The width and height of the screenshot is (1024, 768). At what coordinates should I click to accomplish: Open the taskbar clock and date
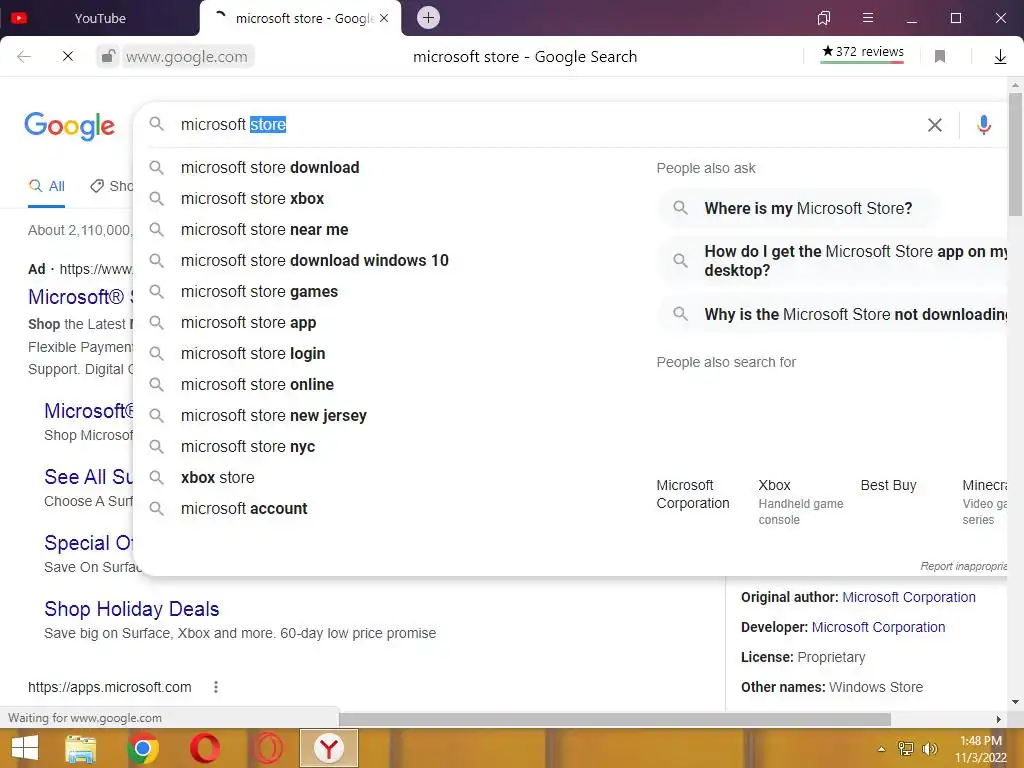981,749
